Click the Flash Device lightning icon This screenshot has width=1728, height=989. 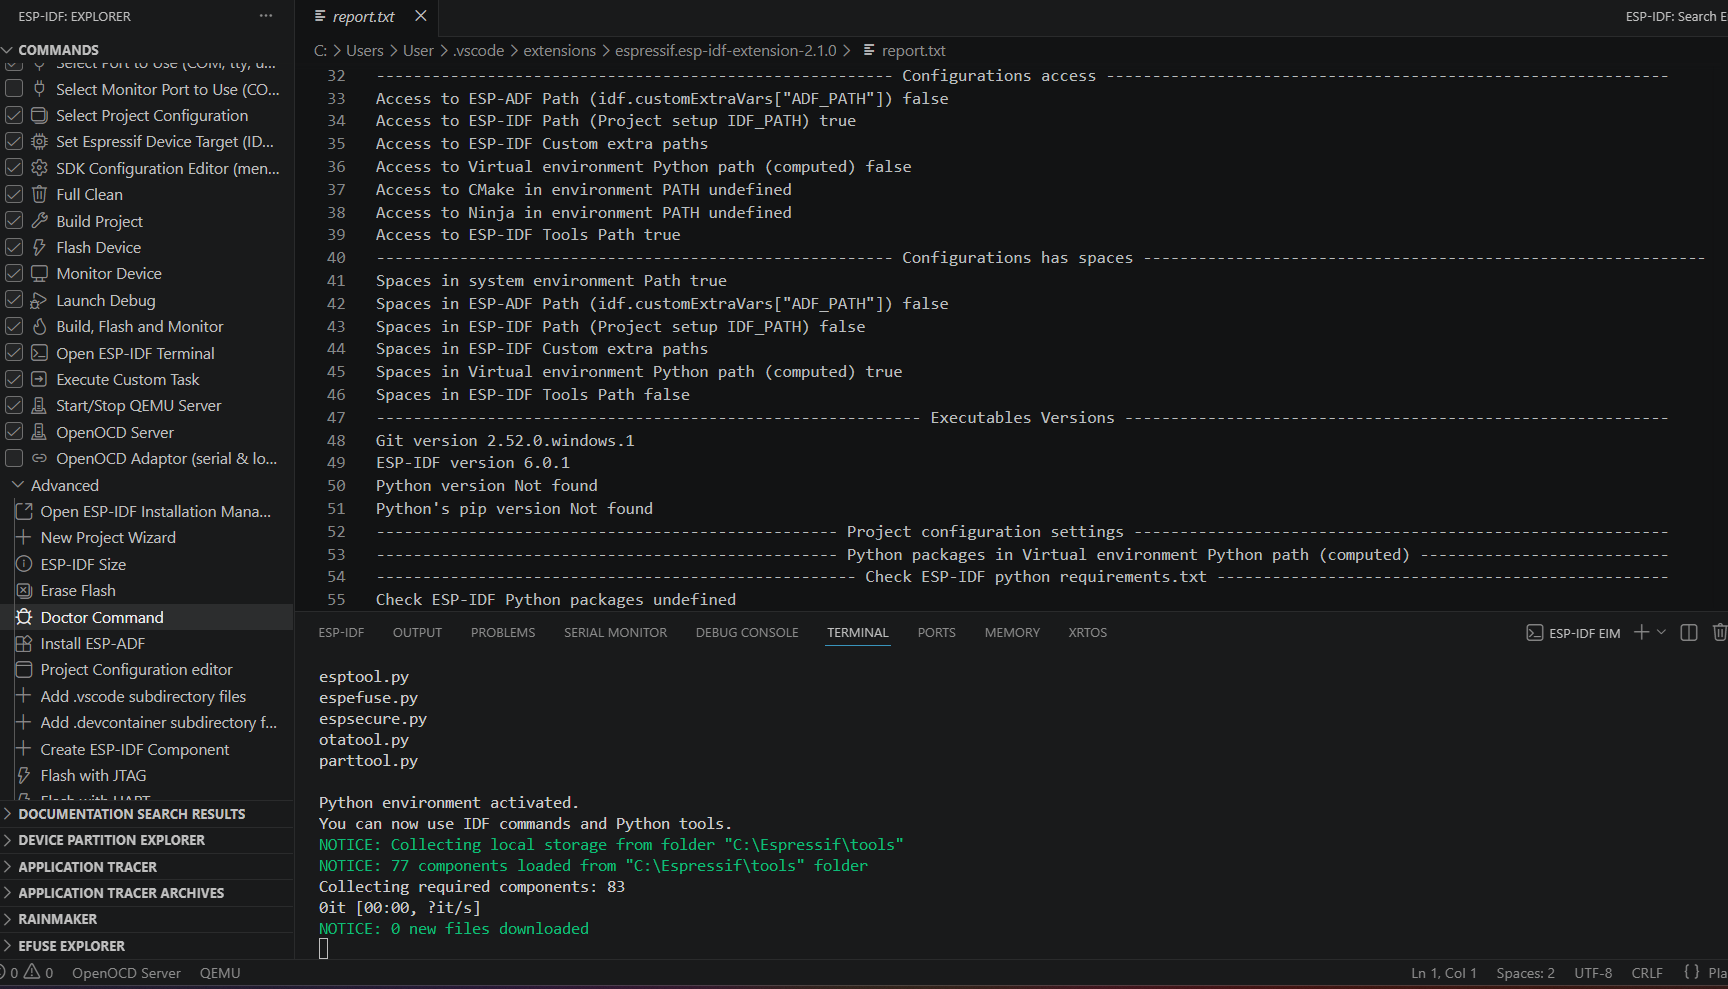pos(39,247)
